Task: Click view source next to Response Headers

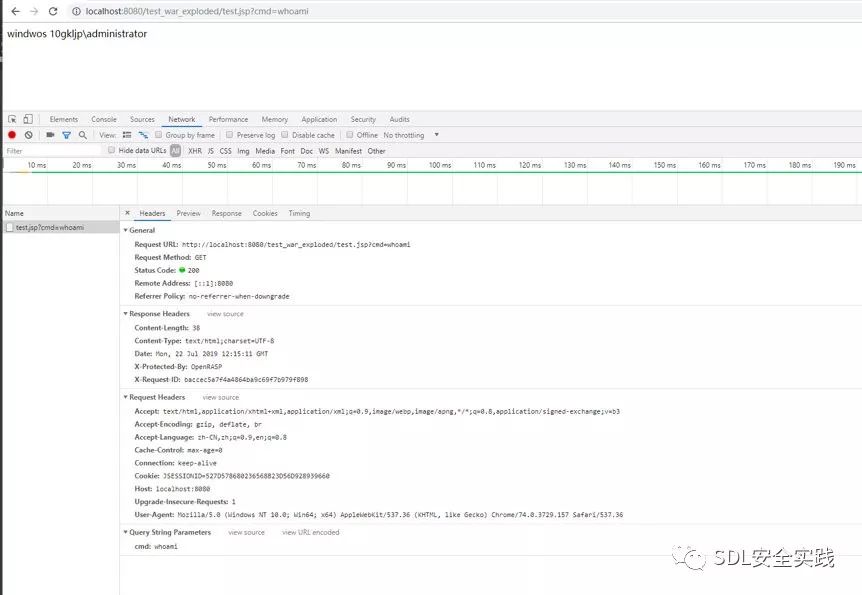Action: point(224,313)
